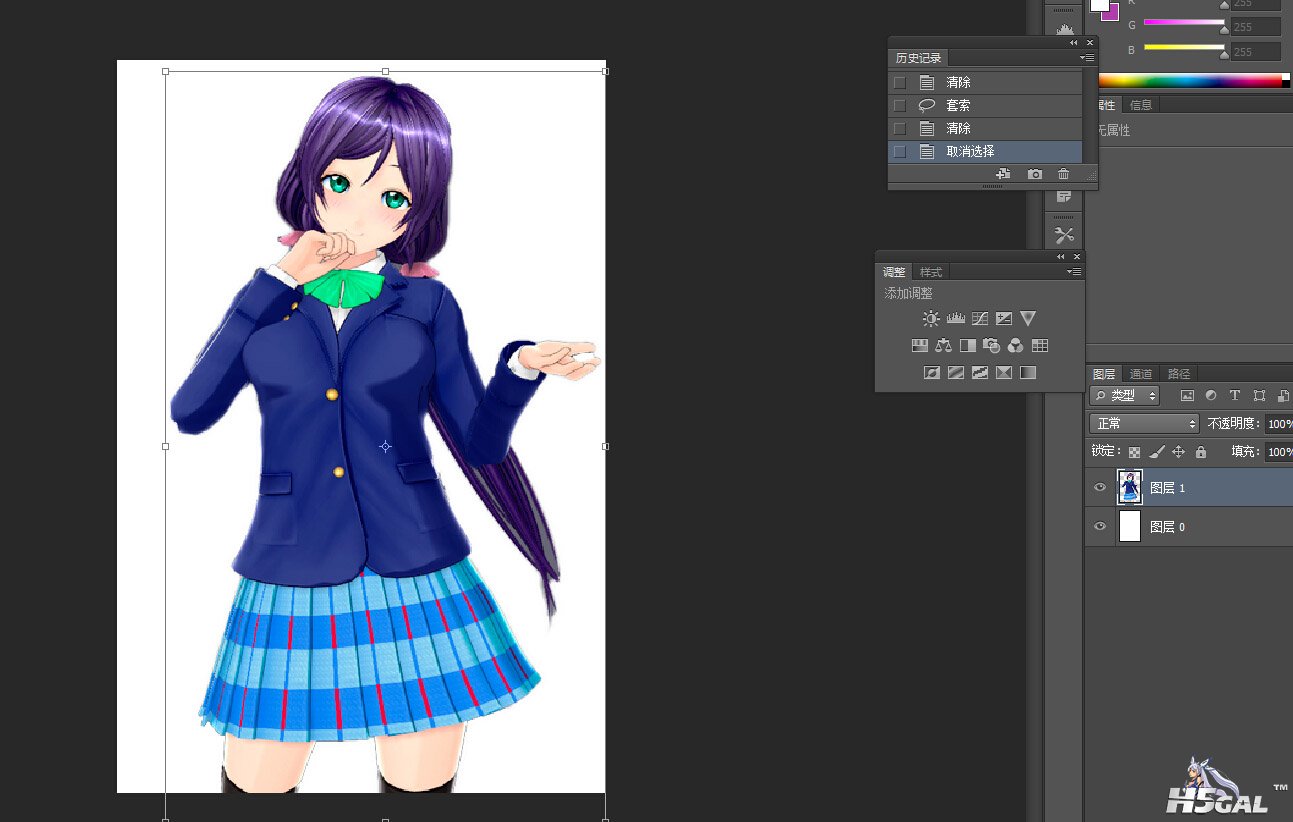Collapse the 调整 panel to icons
The height and width of the screenshot is (822, 1293).
pos(1061,257)
